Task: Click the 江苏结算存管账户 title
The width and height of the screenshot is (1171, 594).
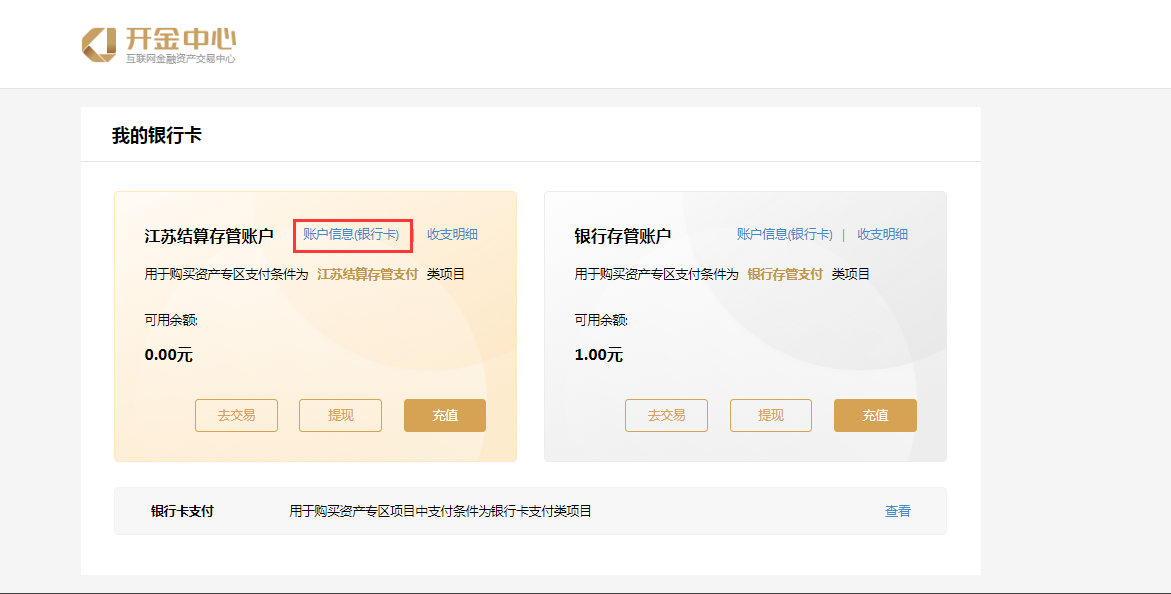Action: coord(209,236)
